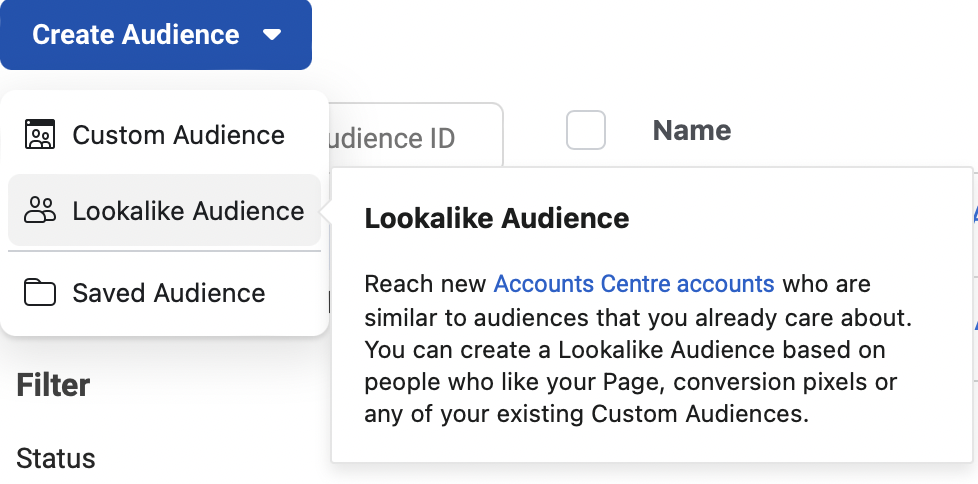Viewport: 978px width, 484px height.
Task: Click the divider above Saved Audience
Action: (x=164, y=252)
